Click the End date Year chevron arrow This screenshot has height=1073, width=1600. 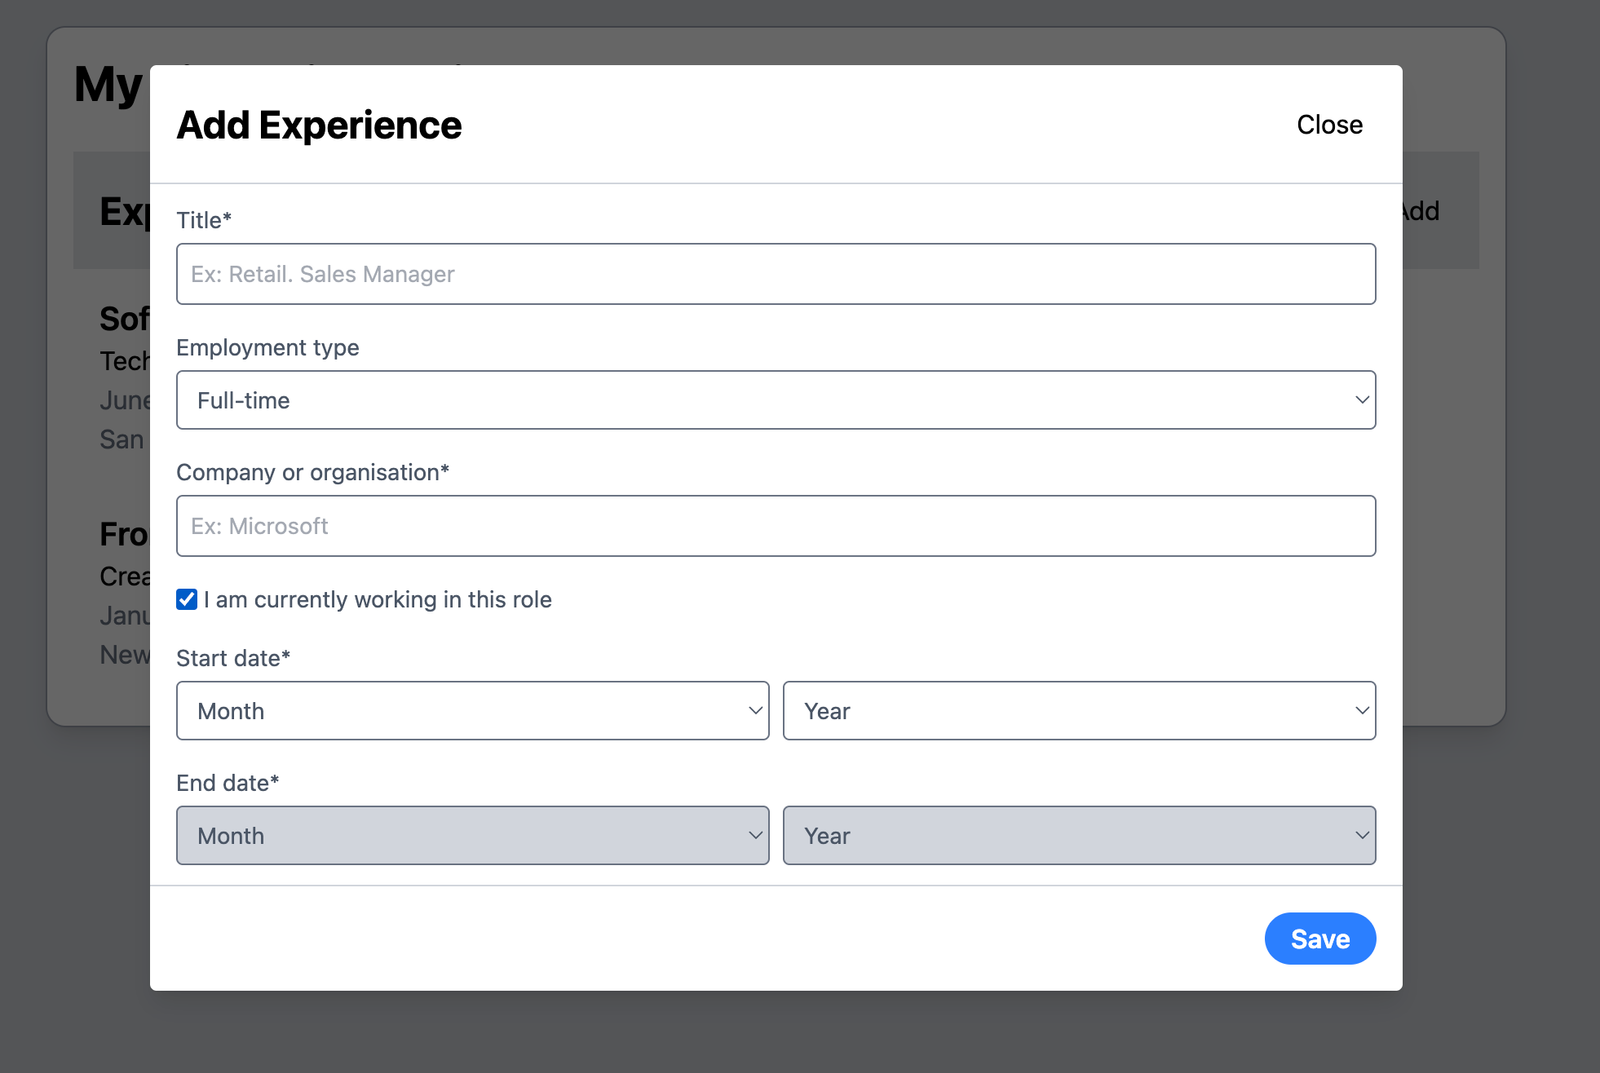tap(1362, 835)
